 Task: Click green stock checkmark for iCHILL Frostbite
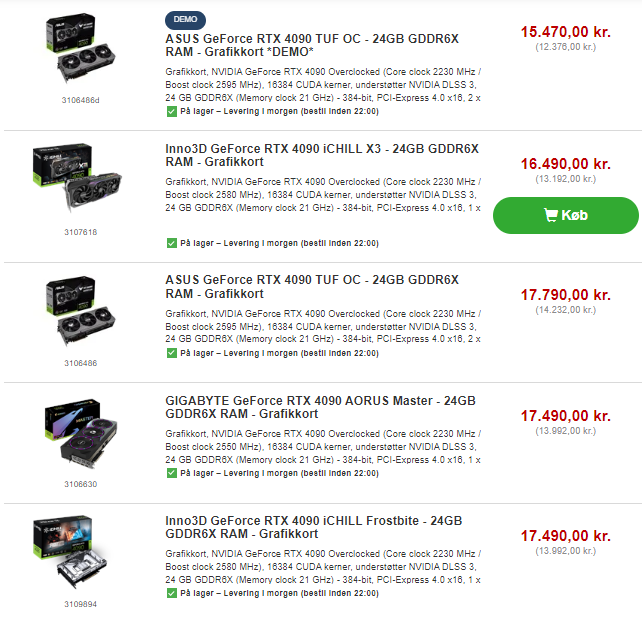[x=172, y=593]
